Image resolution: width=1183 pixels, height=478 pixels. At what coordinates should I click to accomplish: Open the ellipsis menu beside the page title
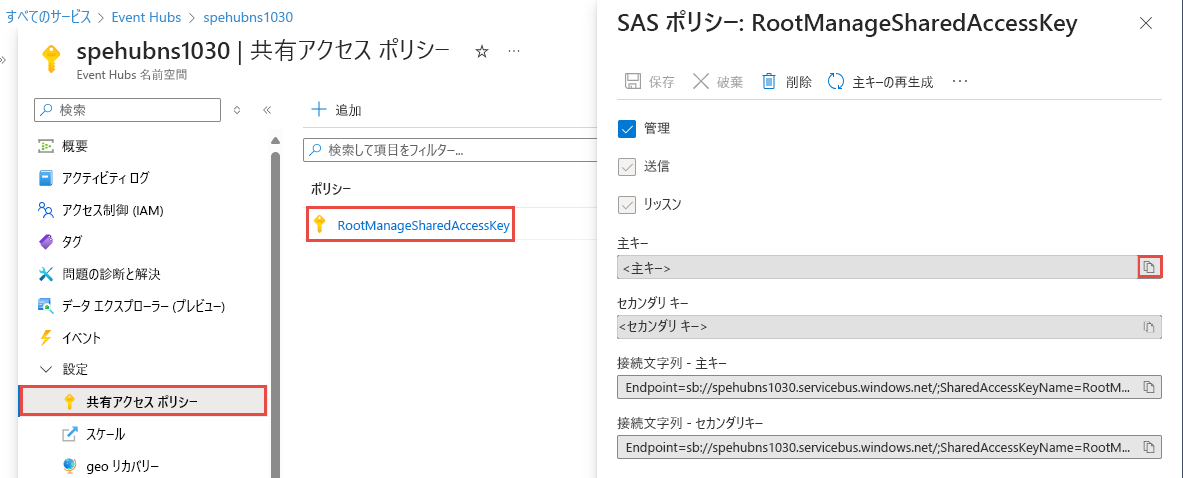point(514,51)
